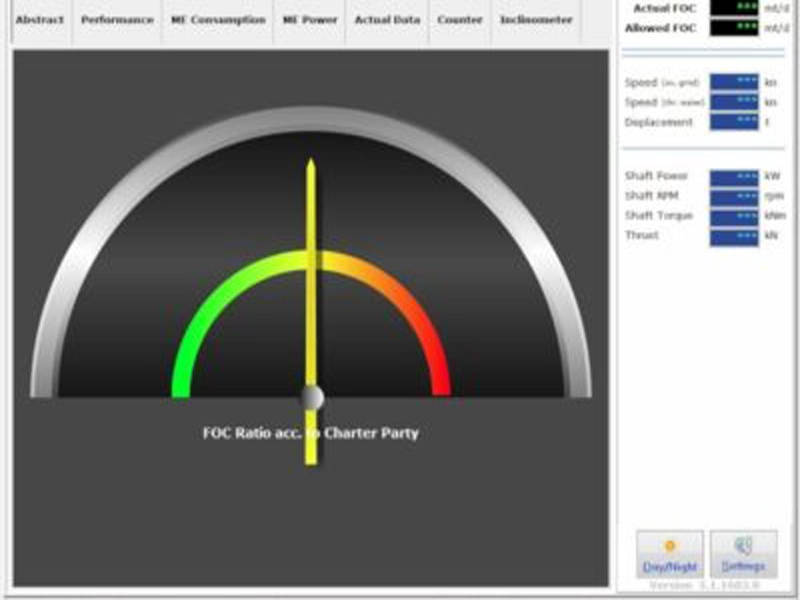This screenshot has height=600, width=800.
Task: Click the version number text
Action: tap(705, 585)
